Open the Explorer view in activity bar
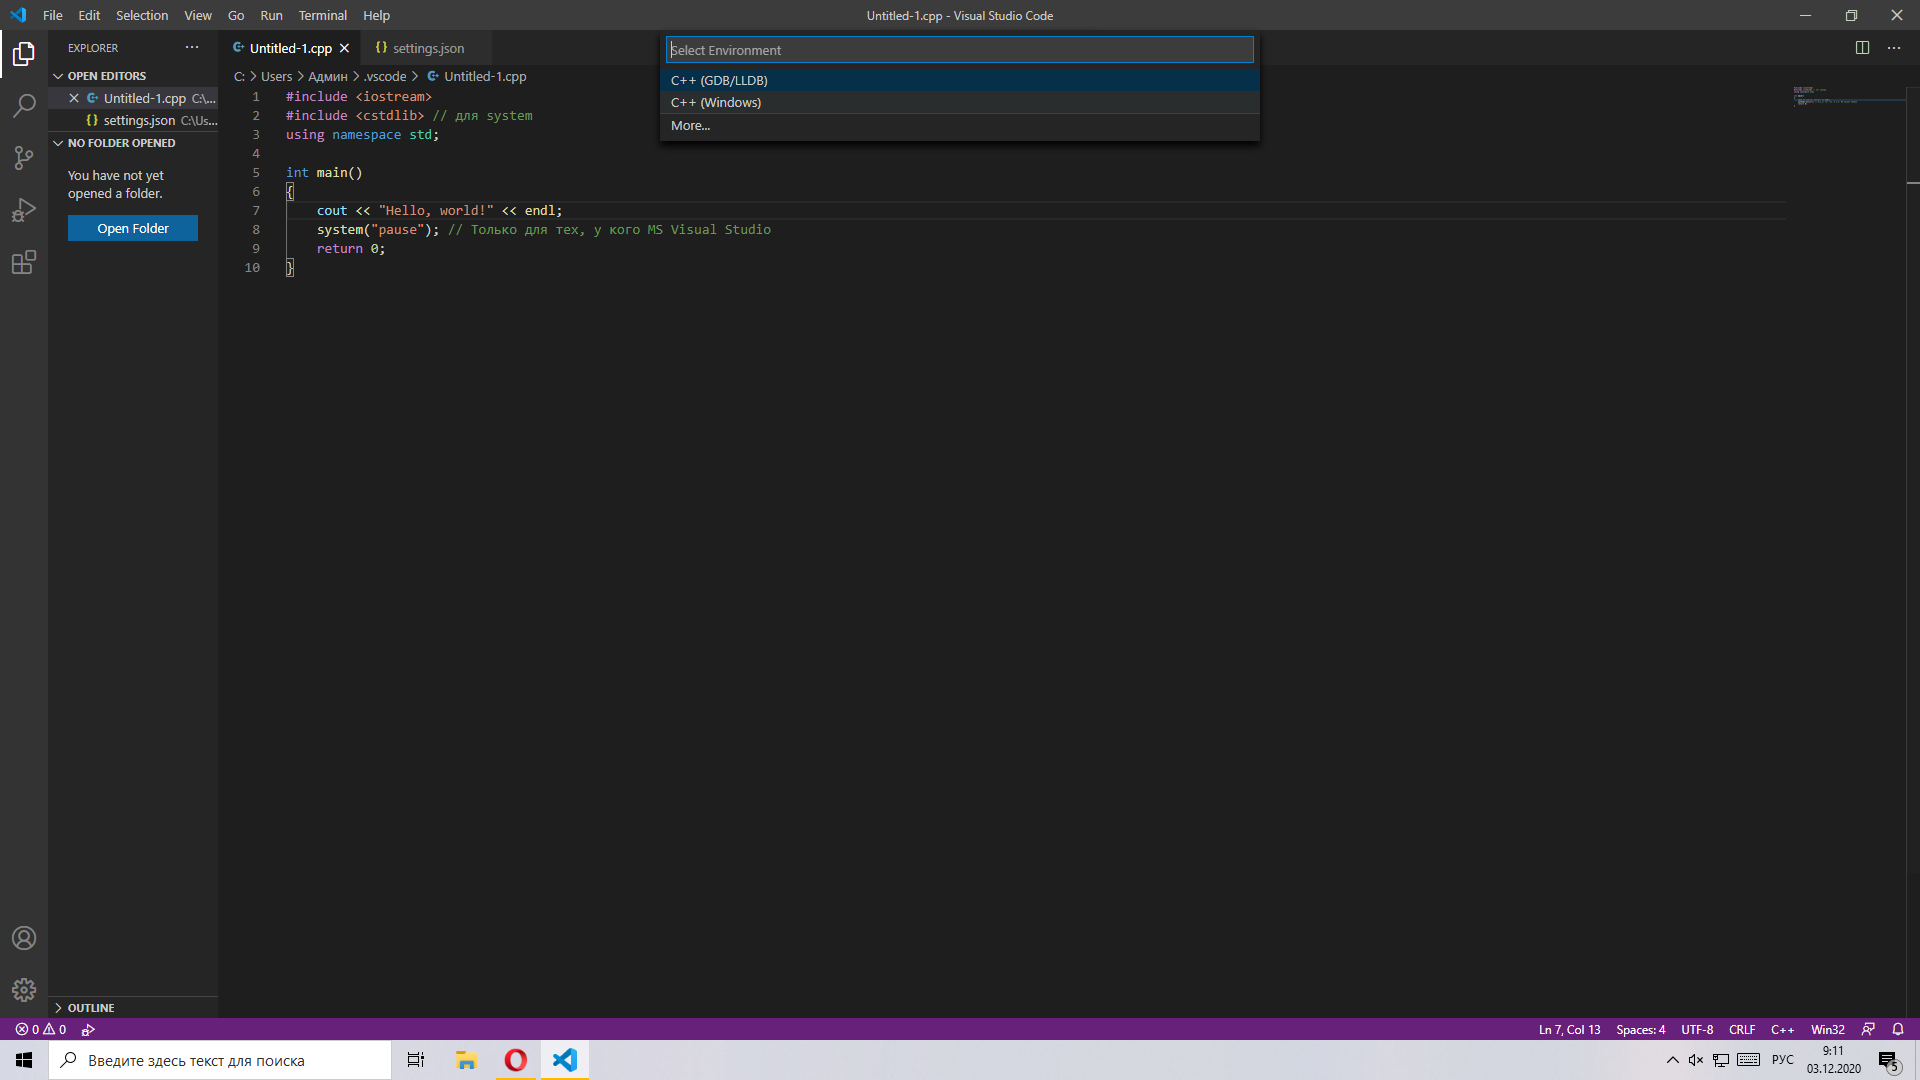Image resolution: width=1920 pixels, height=1080 pixels. [x=24, y=54]
